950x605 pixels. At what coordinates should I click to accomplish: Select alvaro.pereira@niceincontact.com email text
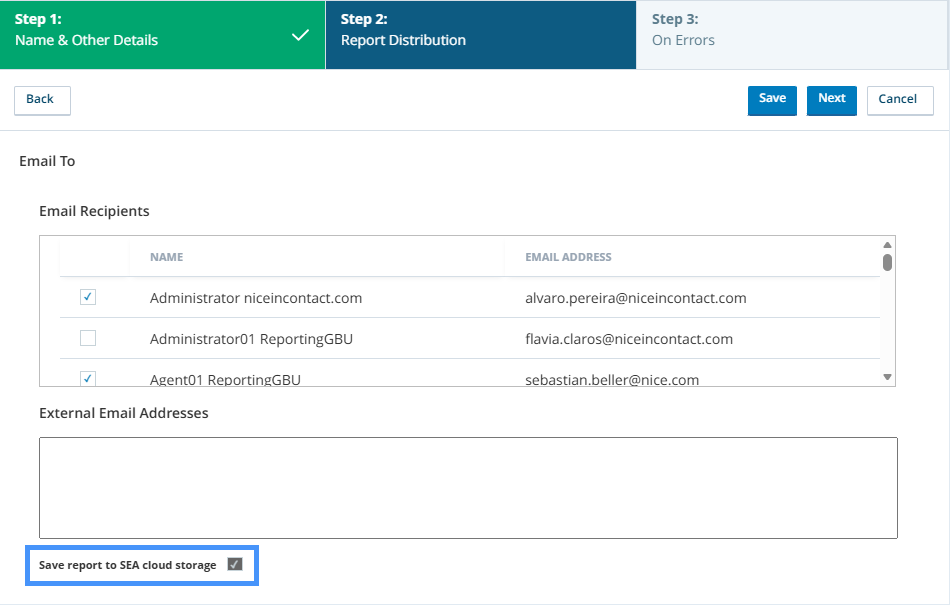(636, 298)
